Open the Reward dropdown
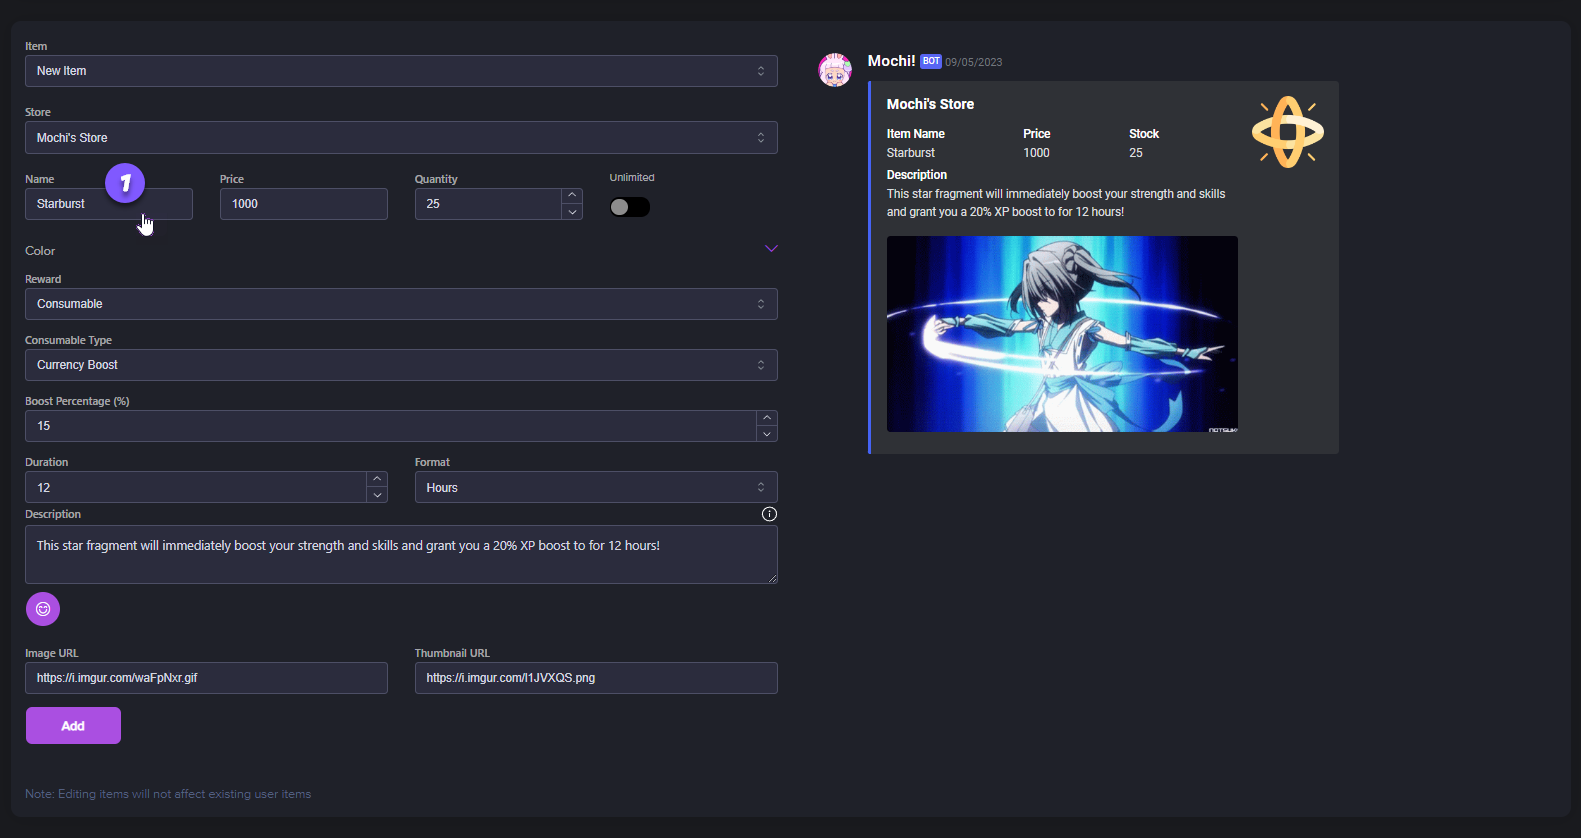This screenshot has width=1581, height=838. pyautogui.click(x=400, y=304)
